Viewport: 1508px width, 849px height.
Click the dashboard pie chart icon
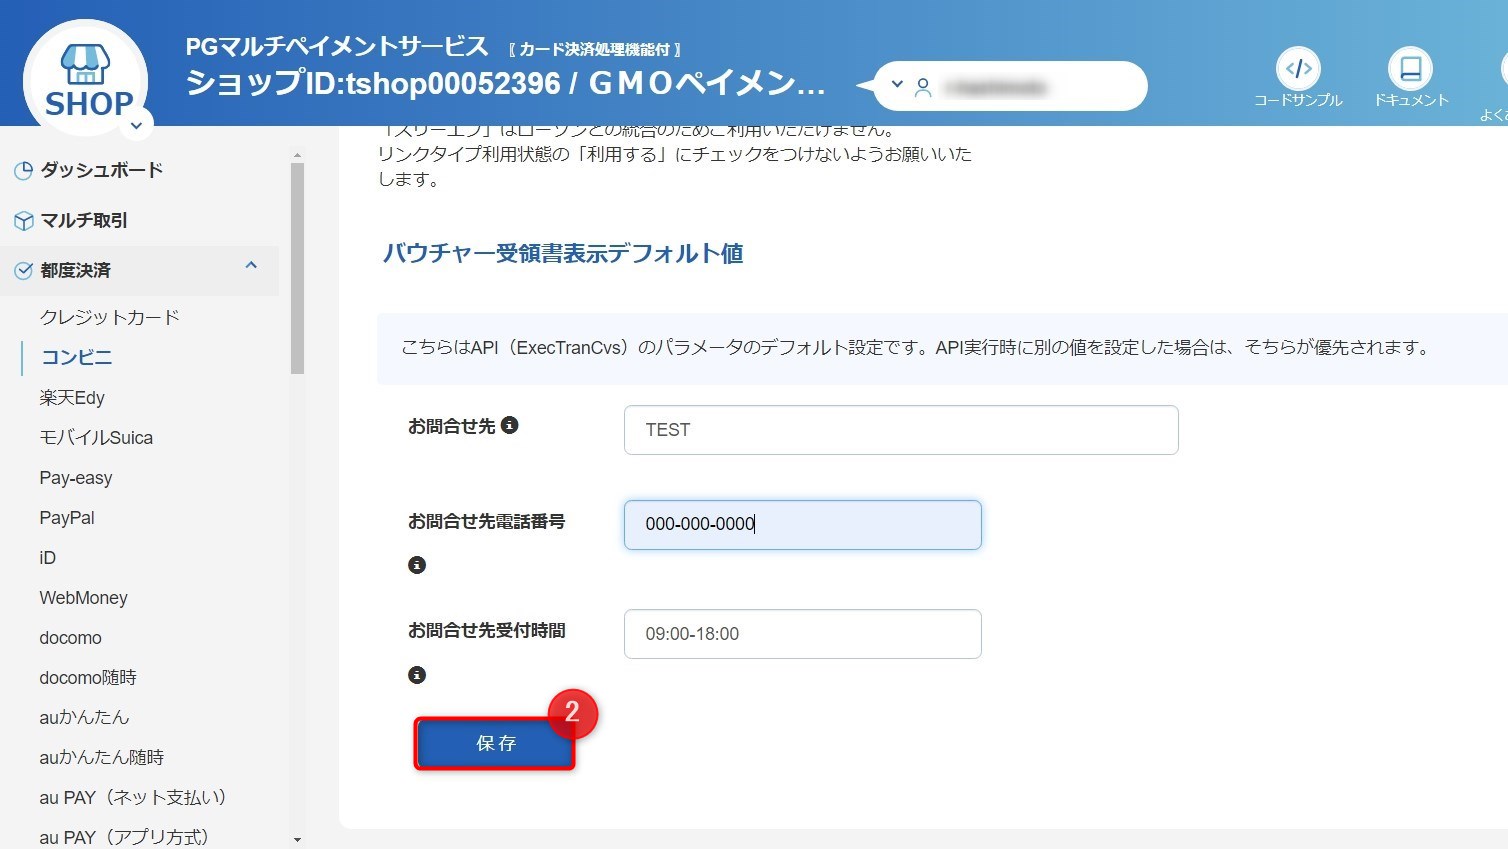pos(23,171)
